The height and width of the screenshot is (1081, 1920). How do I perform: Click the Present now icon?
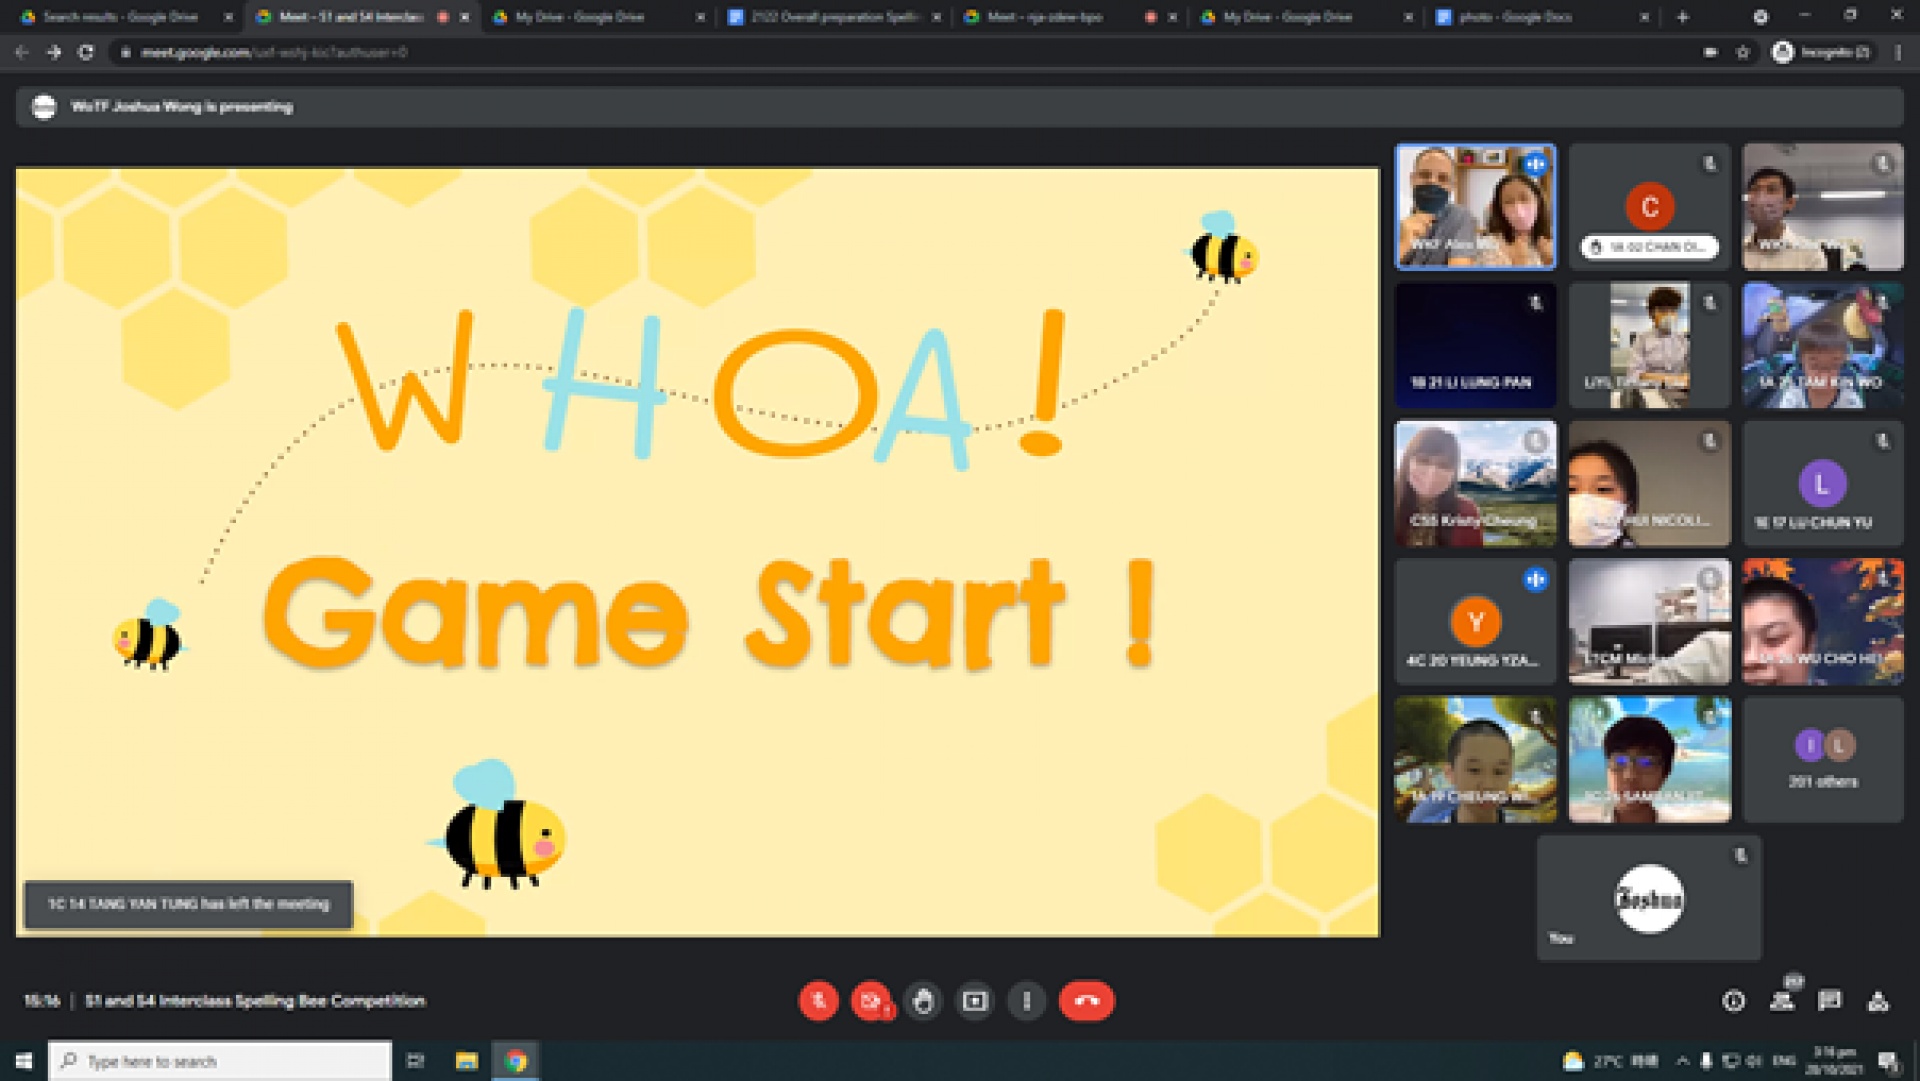click(x=975, y=1001)
